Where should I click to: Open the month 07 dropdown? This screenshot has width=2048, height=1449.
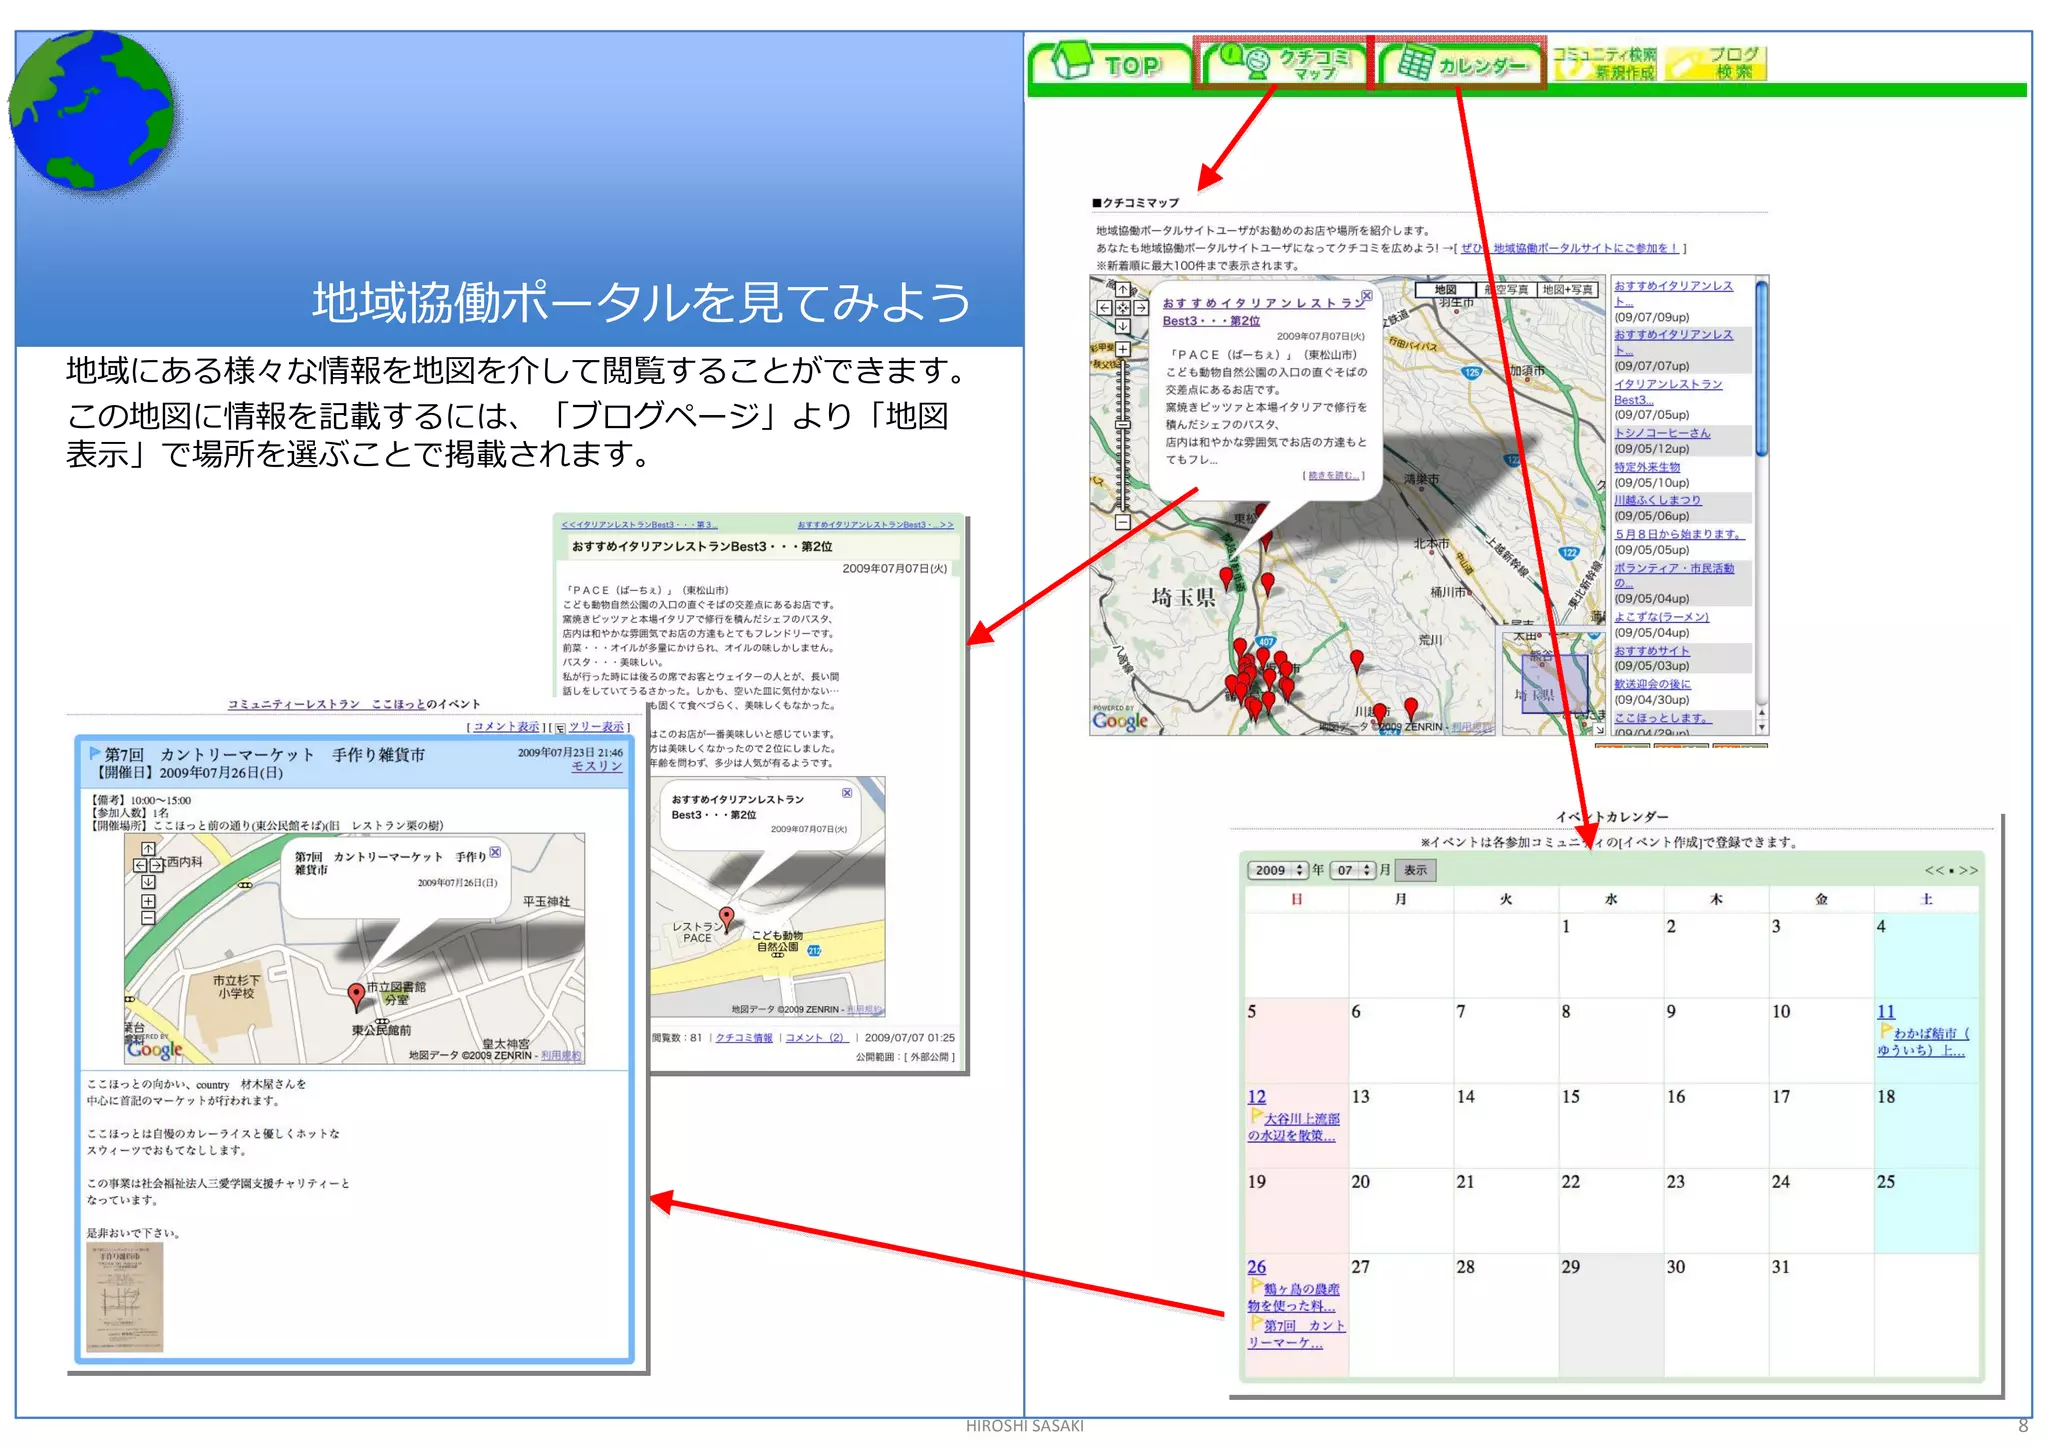(1354, 870)
